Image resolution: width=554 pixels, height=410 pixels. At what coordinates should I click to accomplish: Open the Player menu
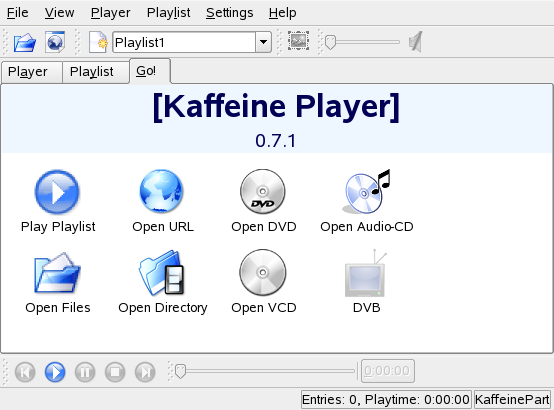coord(111,13)
